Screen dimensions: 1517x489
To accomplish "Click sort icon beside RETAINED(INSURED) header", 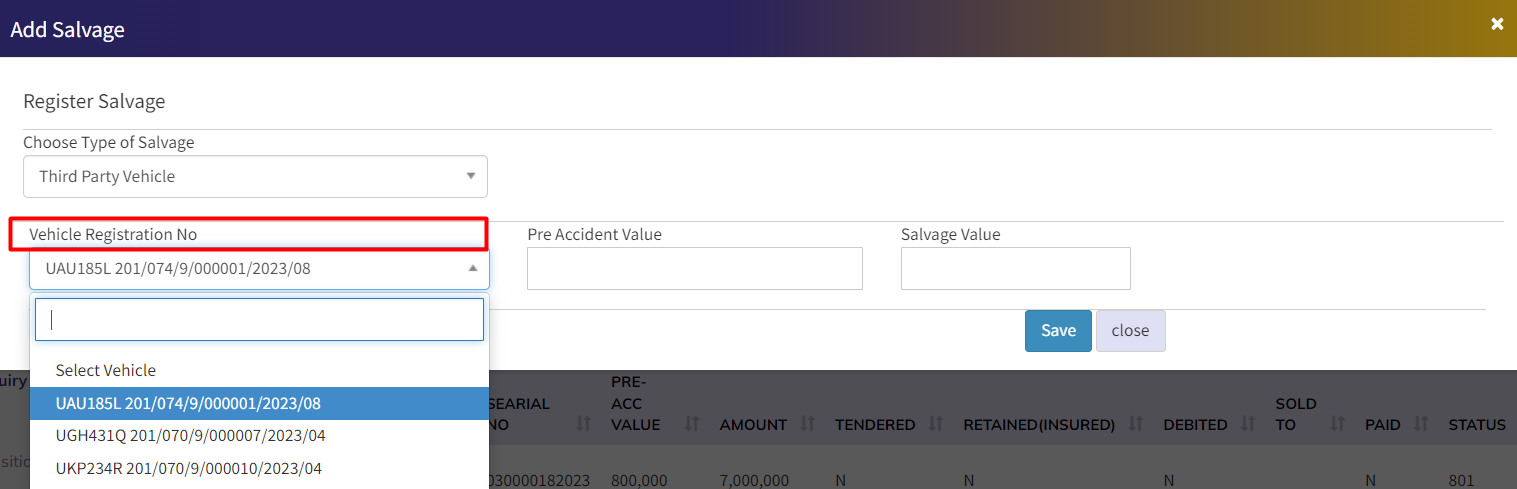I will (1135, 425).
